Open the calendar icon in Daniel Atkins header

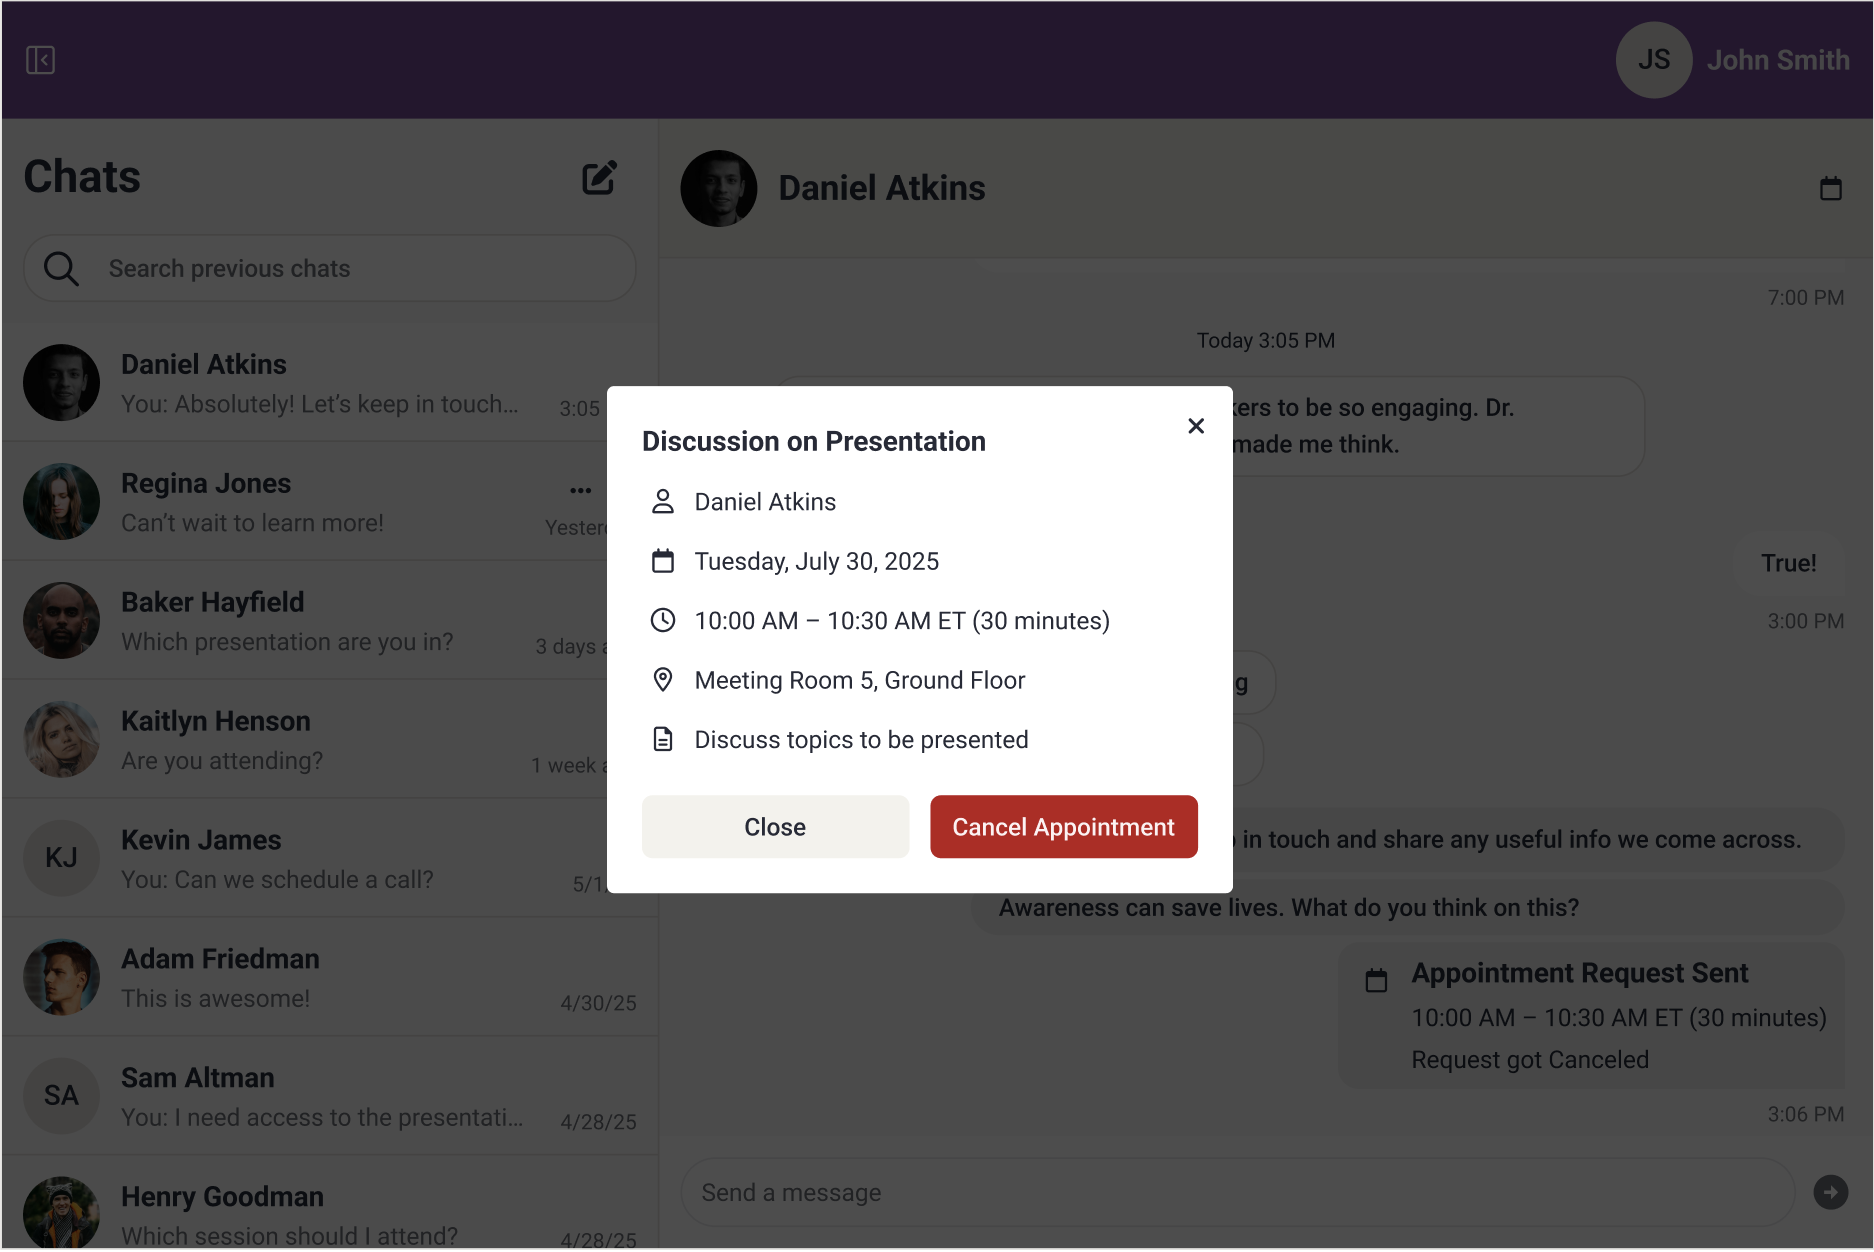coord(1831,188)
